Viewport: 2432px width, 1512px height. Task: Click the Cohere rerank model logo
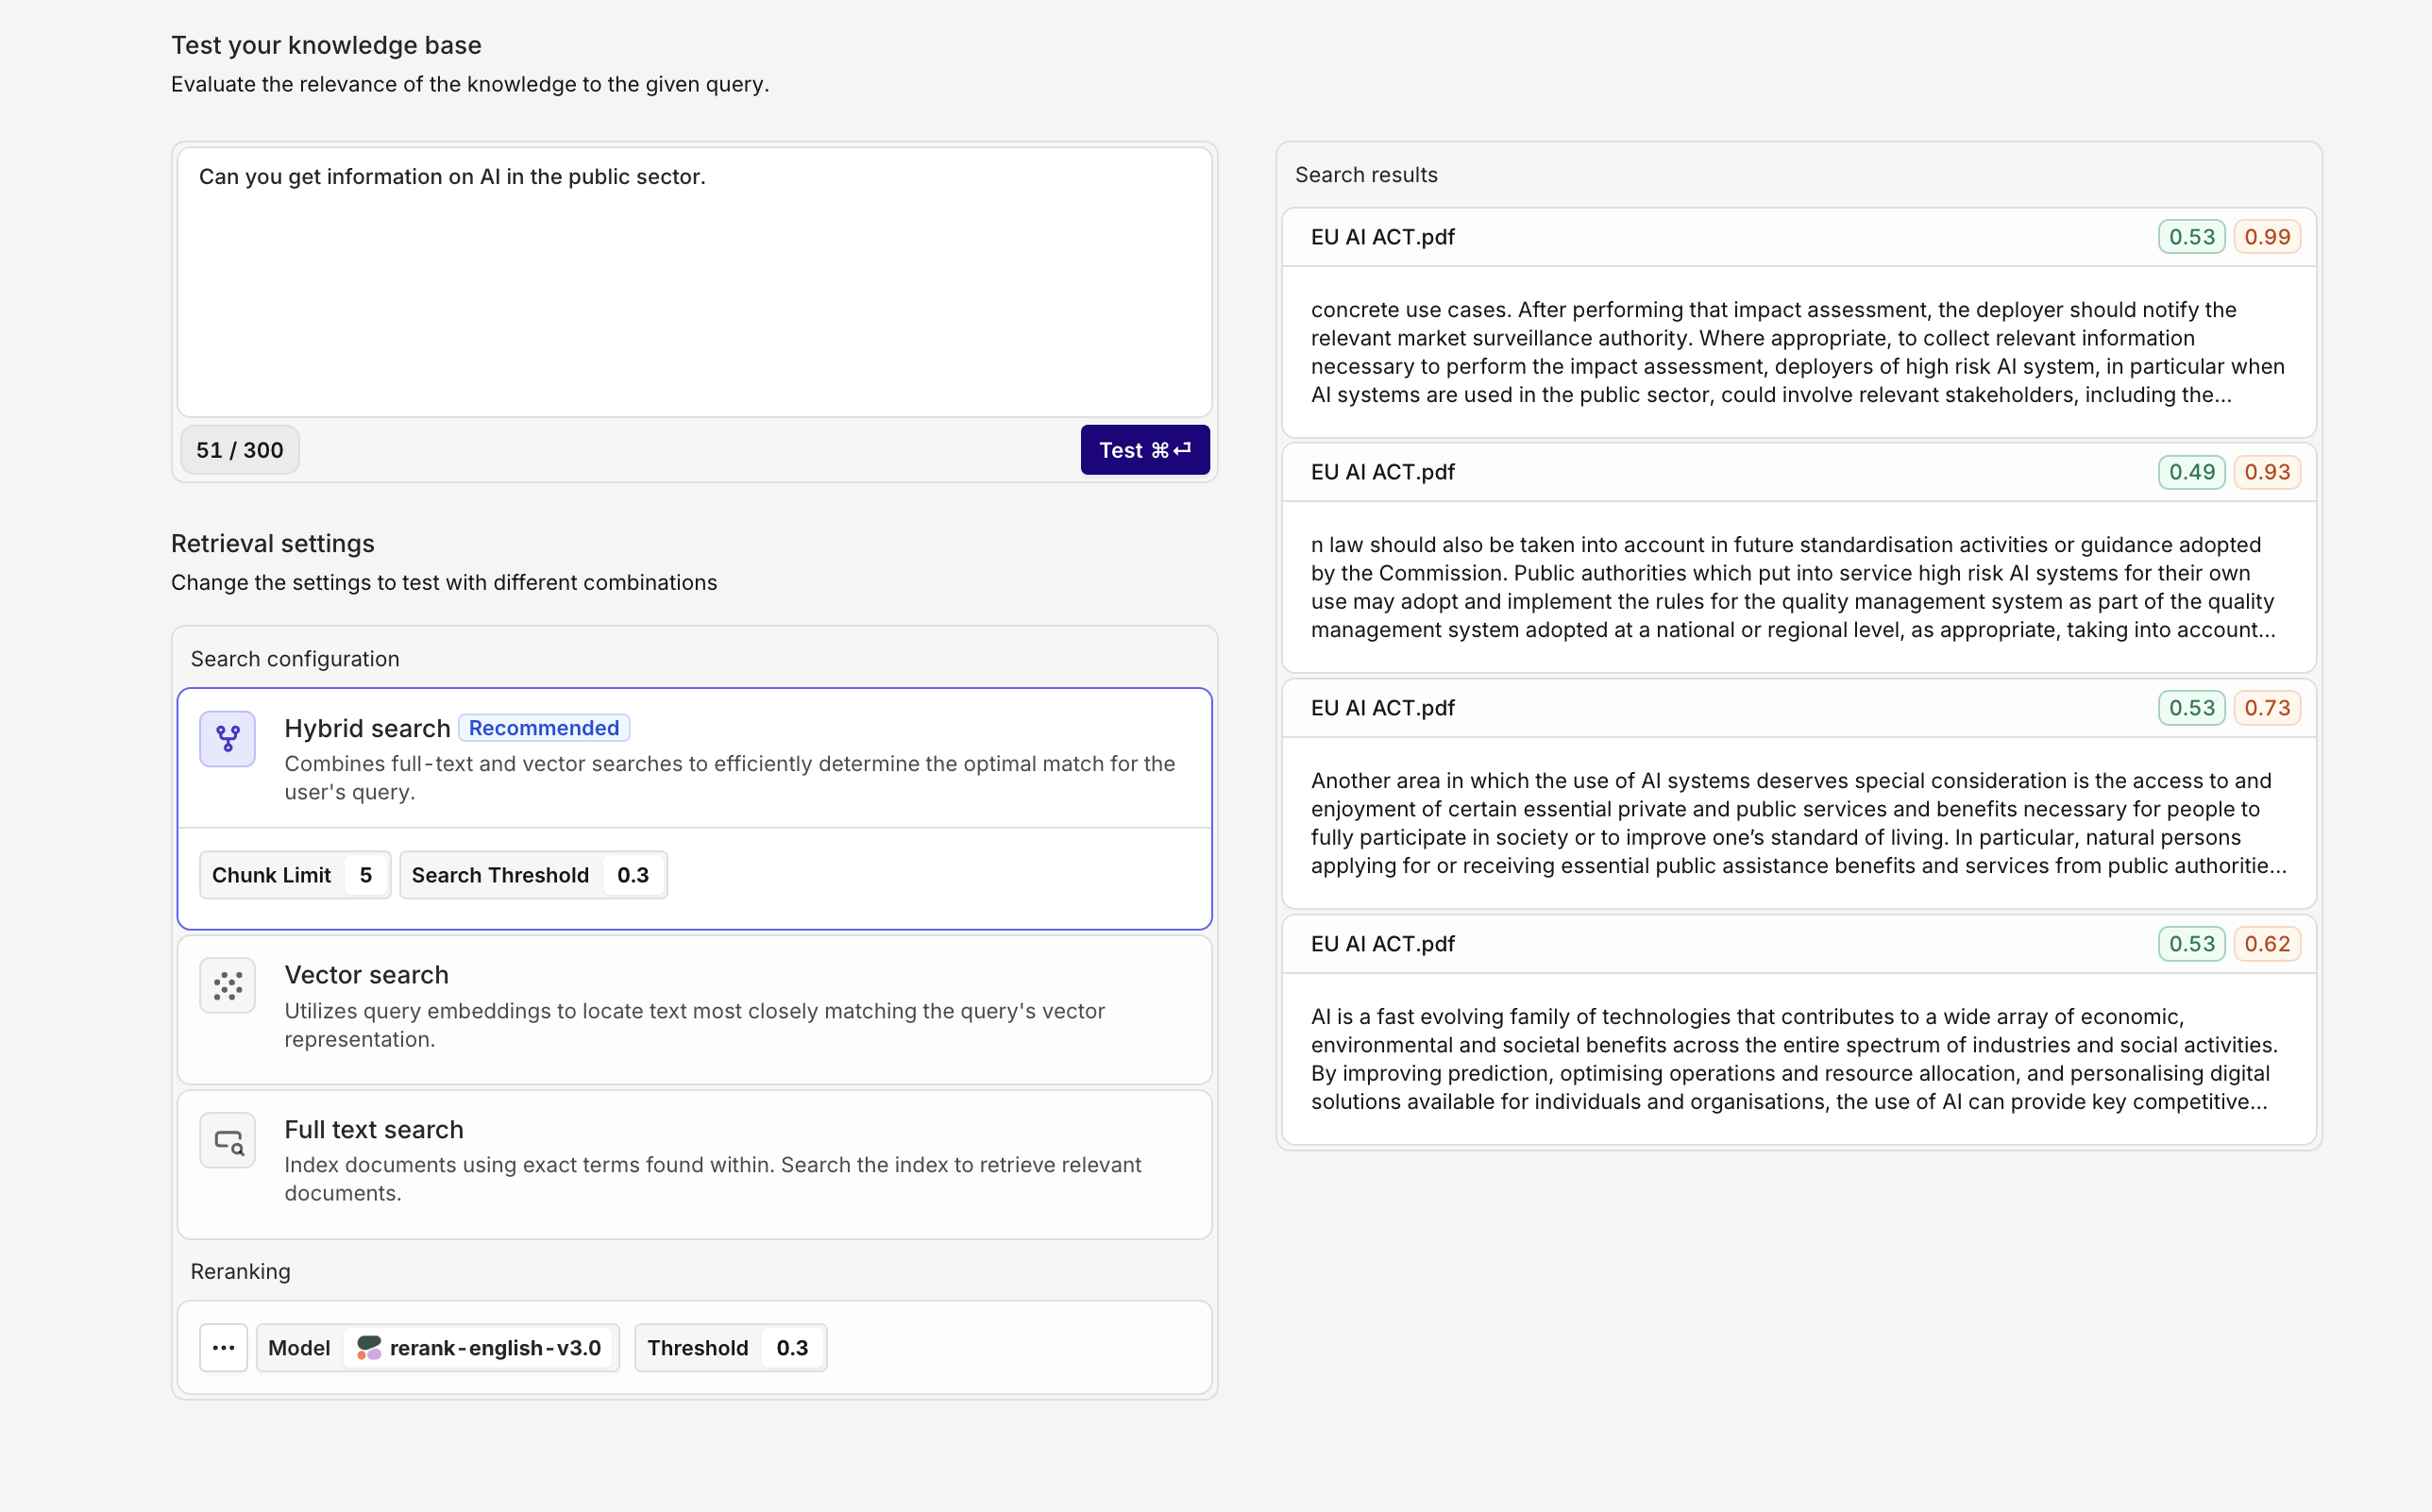point(369,1348)
